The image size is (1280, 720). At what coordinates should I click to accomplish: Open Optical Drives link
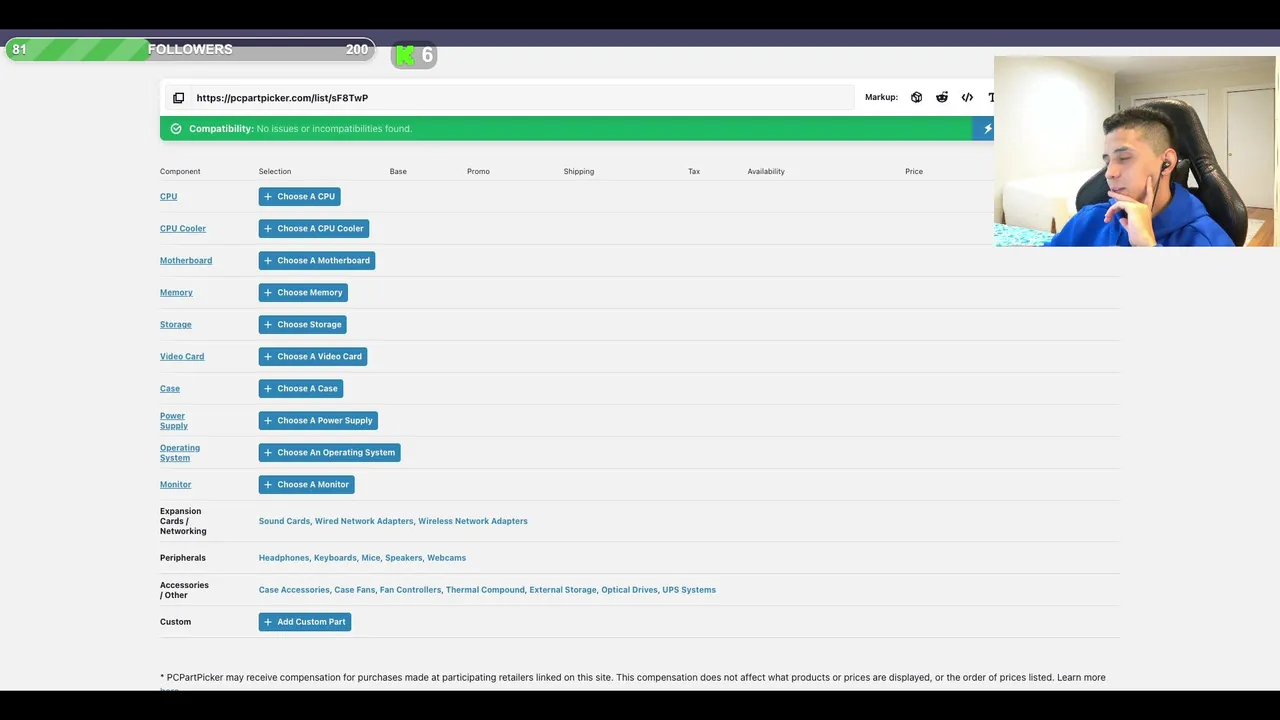tap(629, 590)
